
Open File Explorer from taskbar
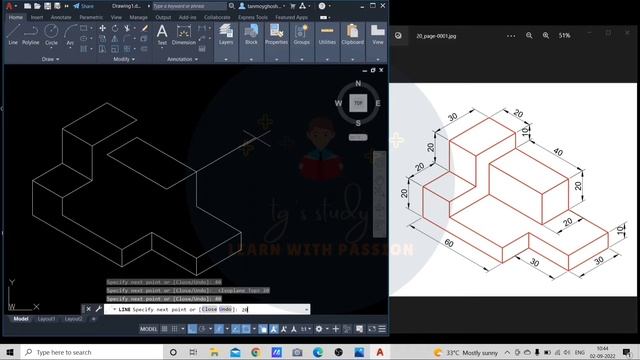tap(214, 352)
